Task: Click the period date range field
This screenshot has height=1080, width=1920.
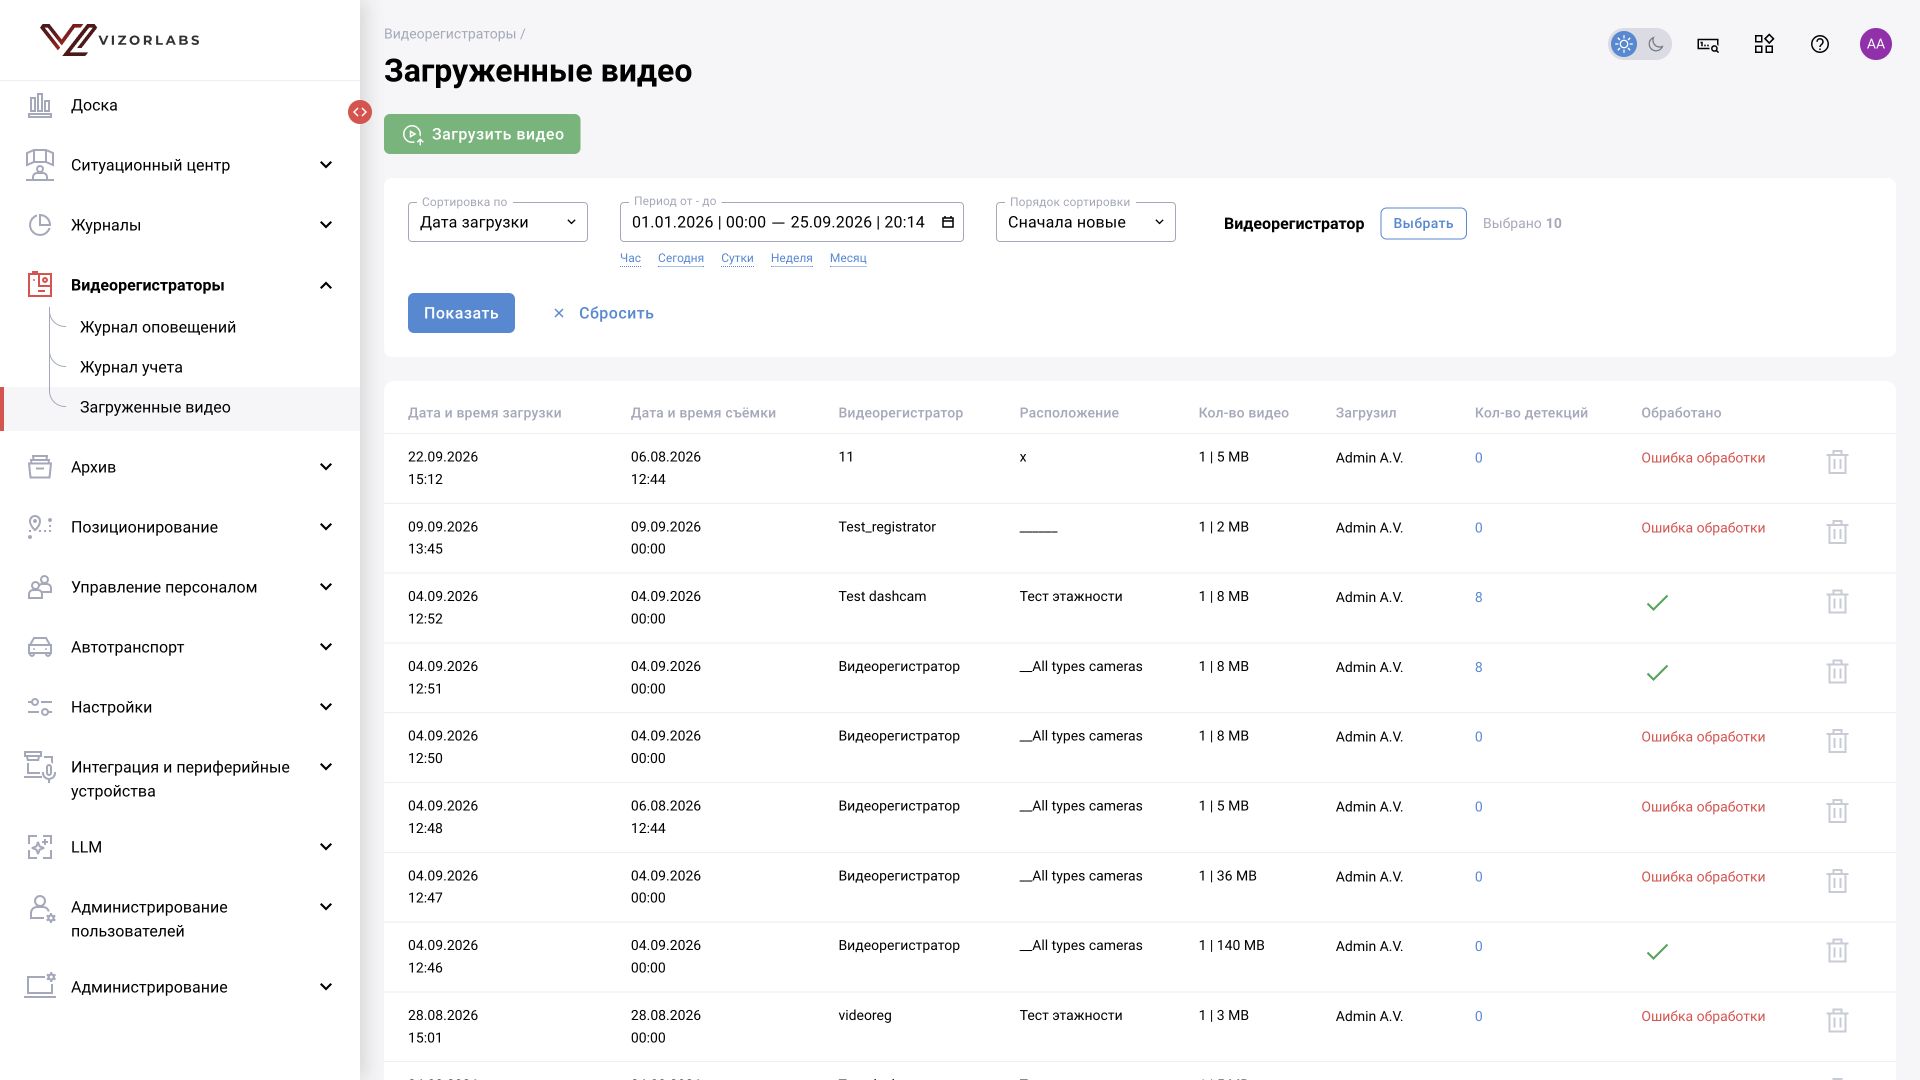Action: [792, 222]
